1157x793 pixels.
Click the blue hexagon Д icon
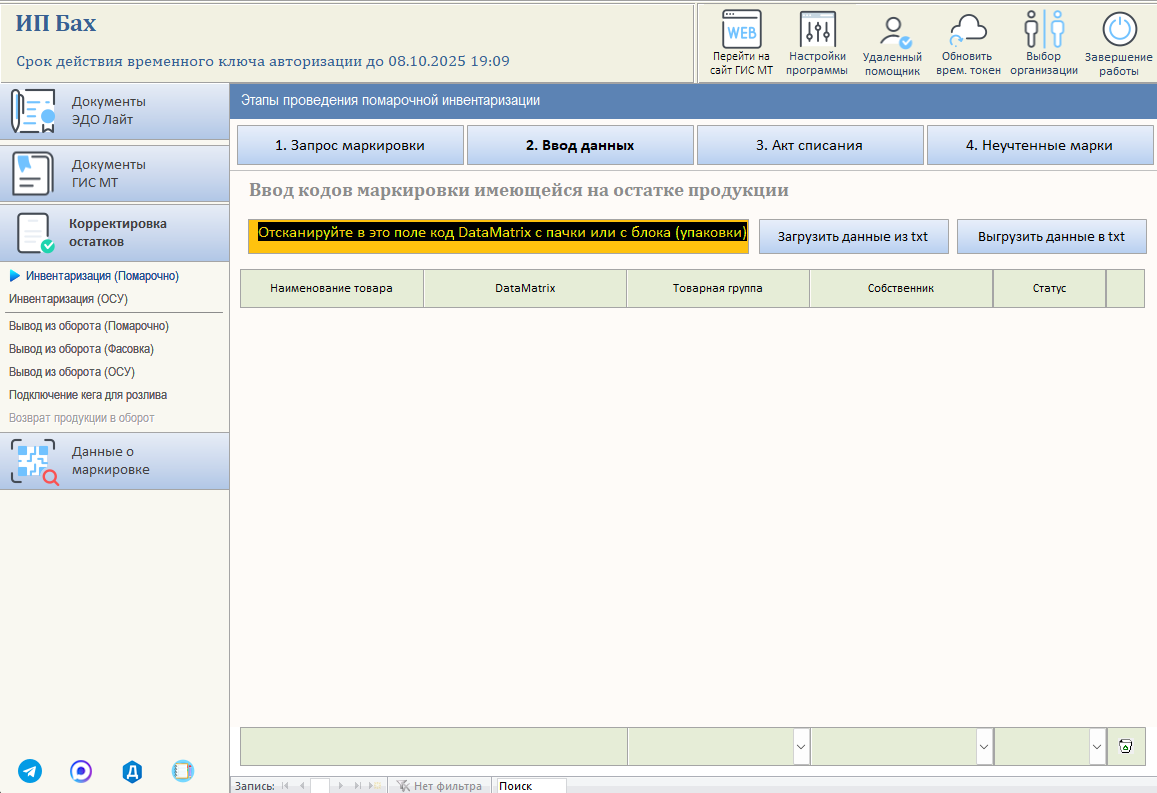click(132, 771)
